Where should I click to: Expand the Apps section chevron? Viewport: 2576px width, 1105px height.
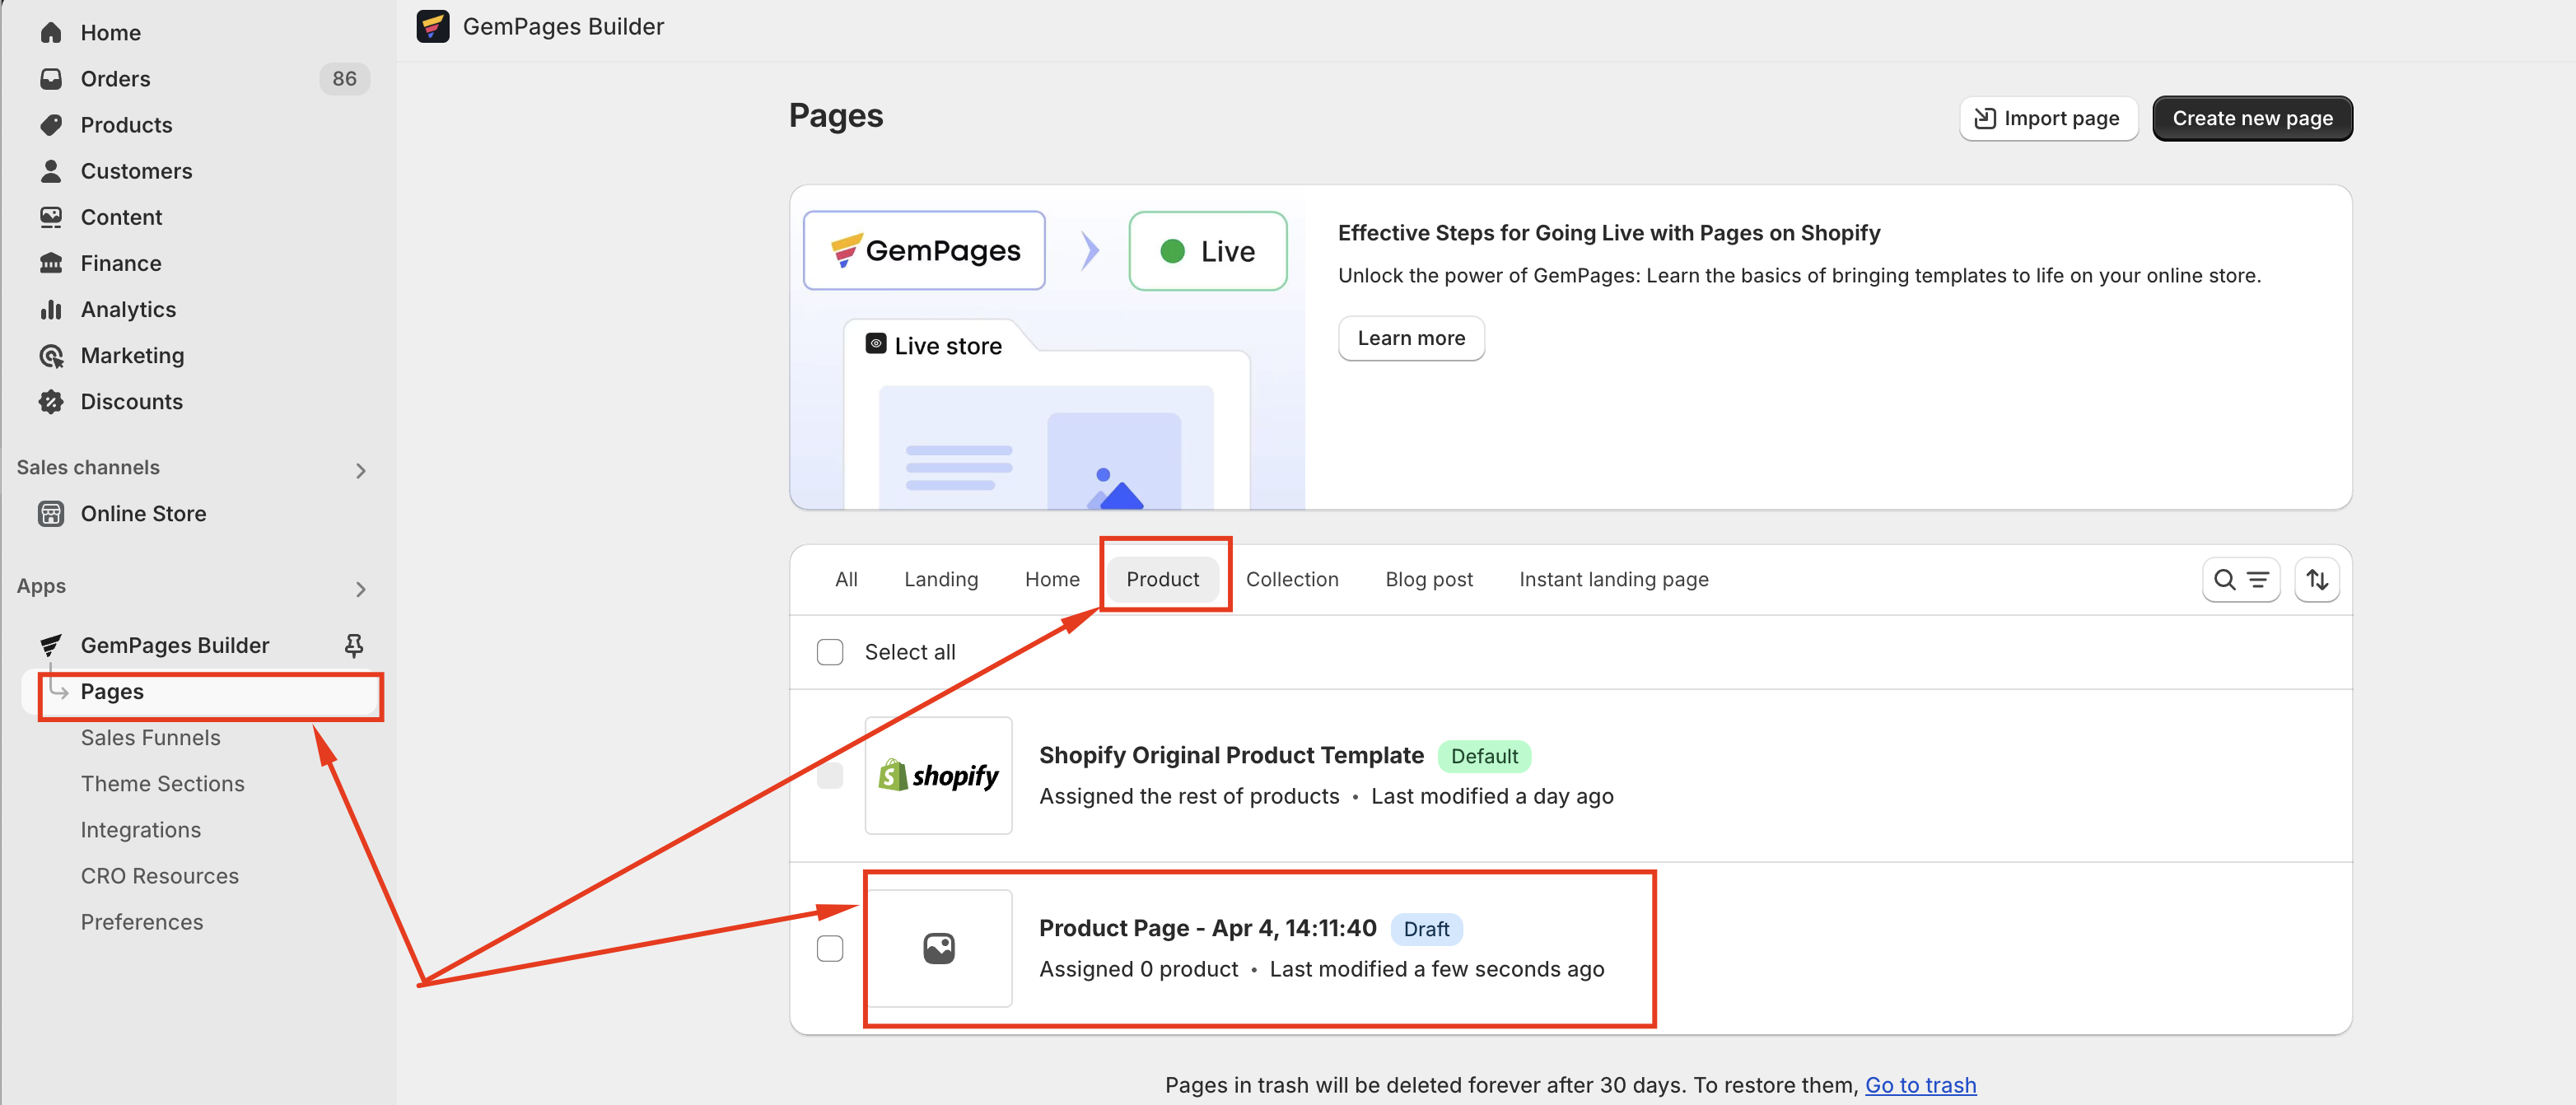click(x=360, y=589)
